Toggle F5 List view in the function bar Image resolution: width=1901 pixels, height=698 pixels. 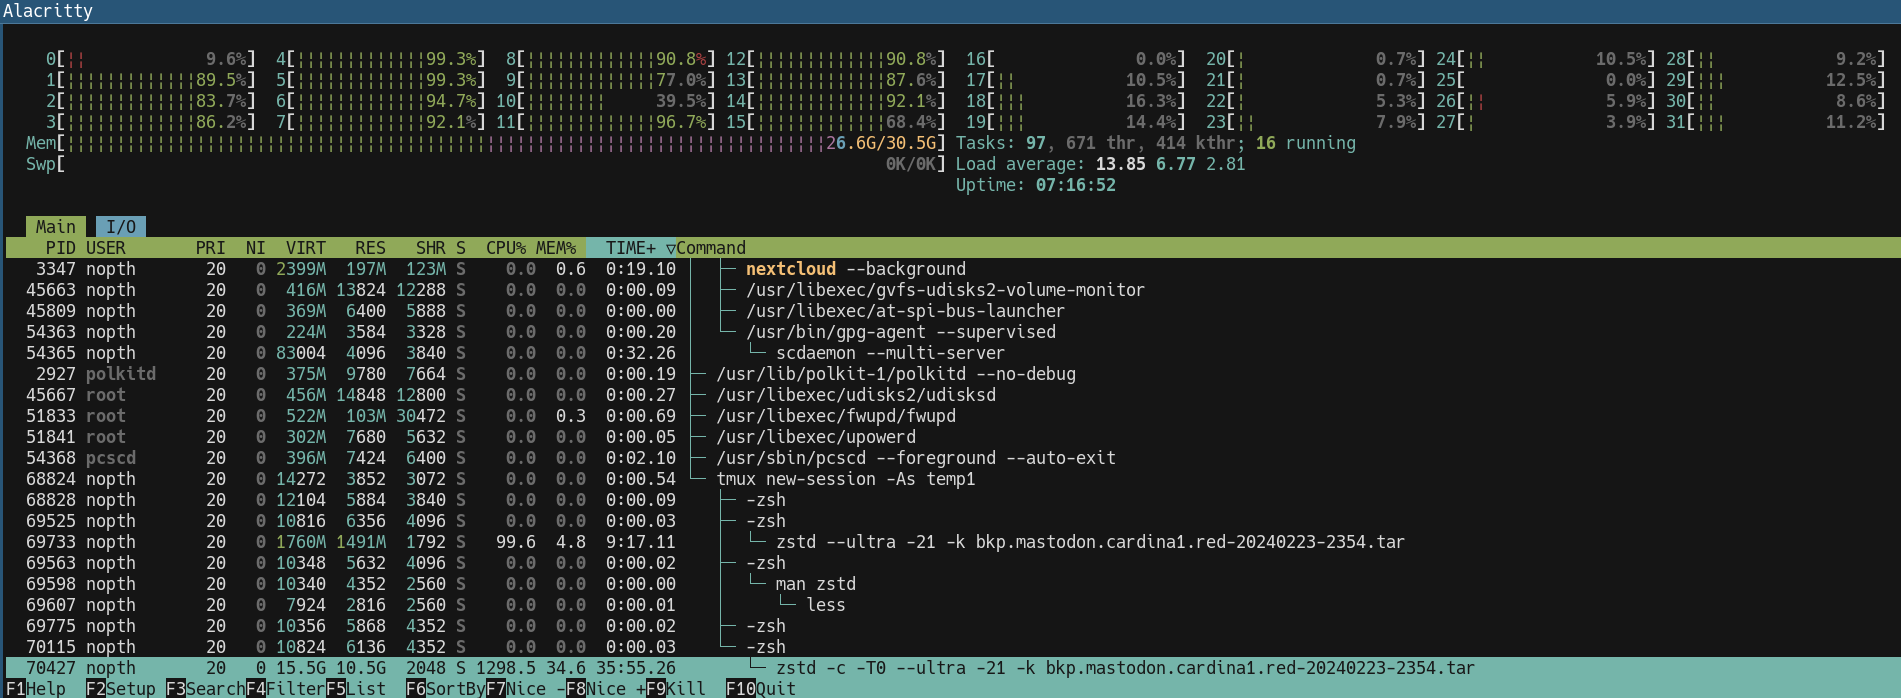356,688
